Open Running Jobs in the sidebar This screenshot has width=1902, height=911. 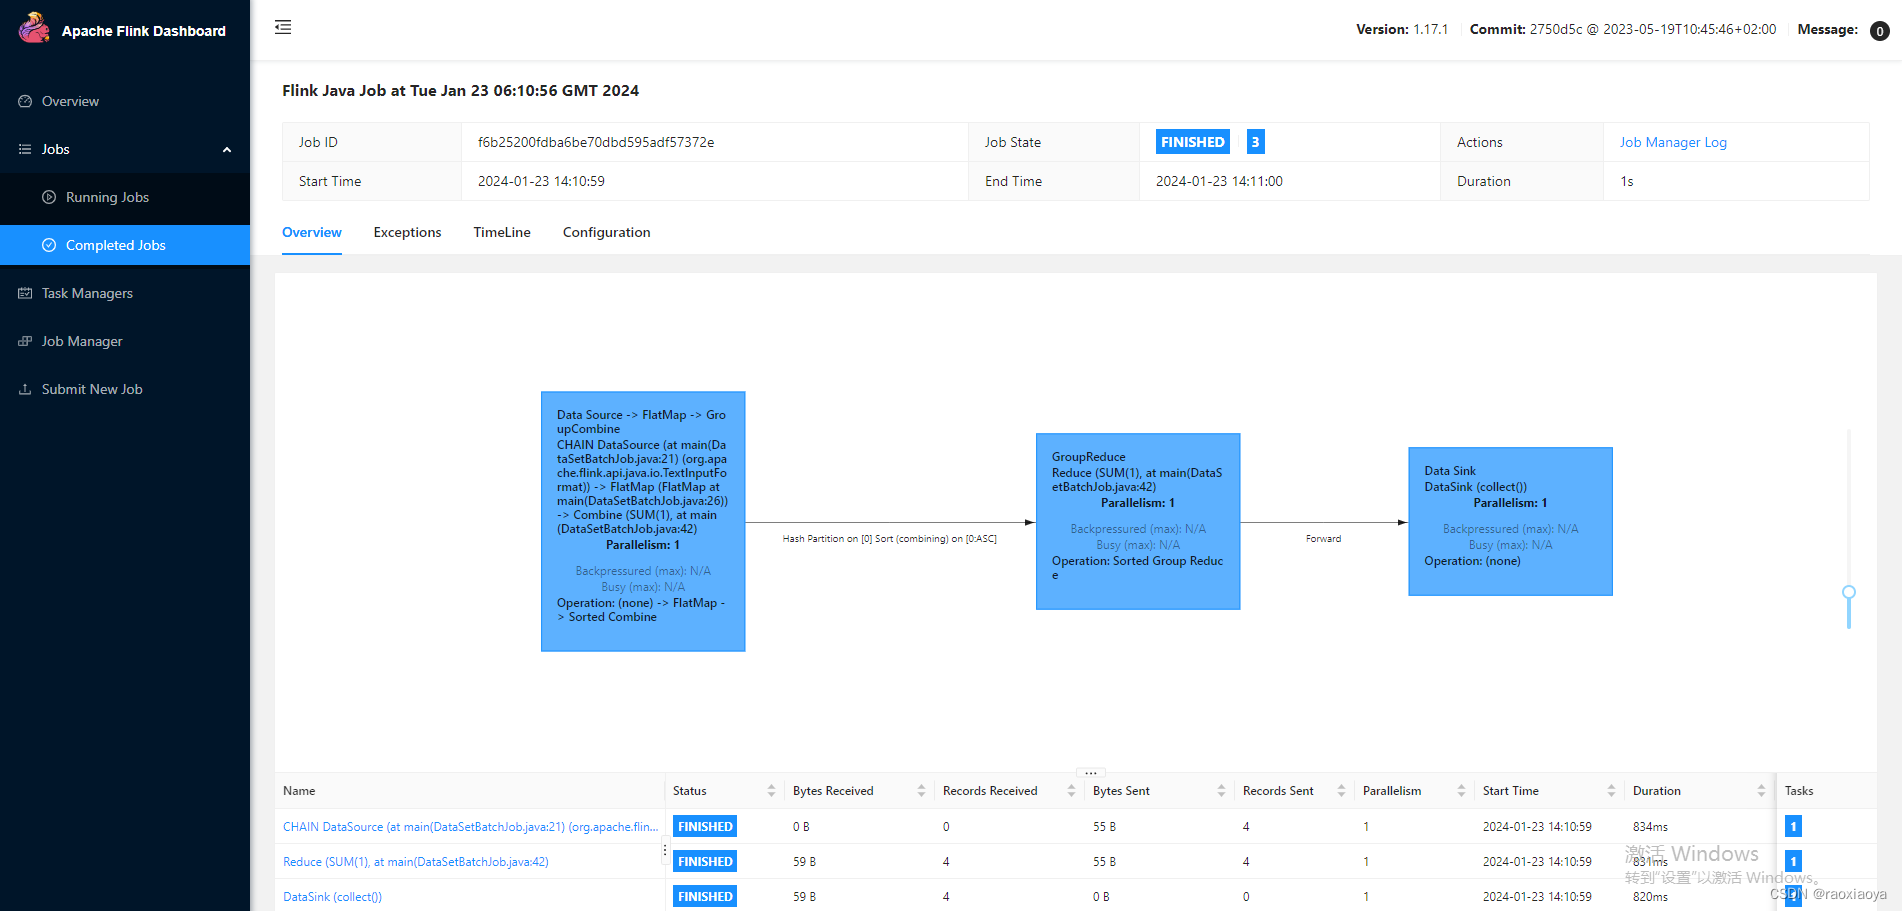click(x=125, y=197)
